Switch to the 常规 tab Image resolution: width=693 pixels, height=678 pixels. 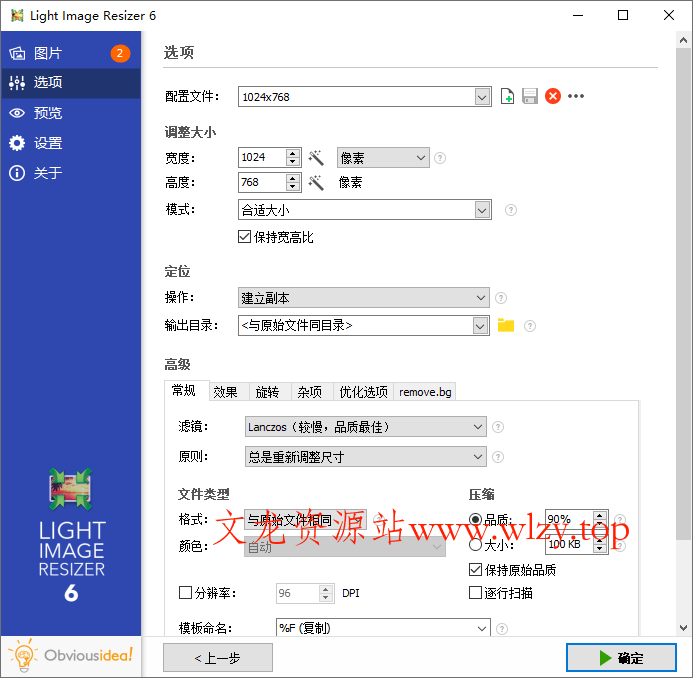(x=186, y=391)
